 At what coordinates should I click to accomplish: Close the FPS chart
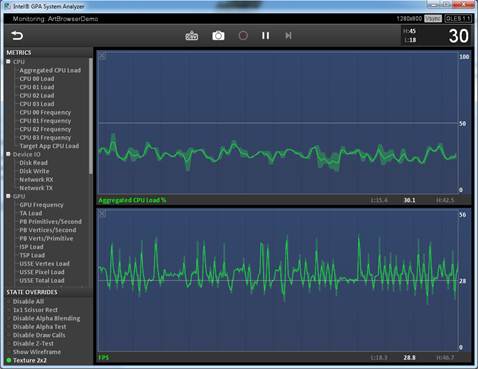pyautogui.click(x=102, y=213)
